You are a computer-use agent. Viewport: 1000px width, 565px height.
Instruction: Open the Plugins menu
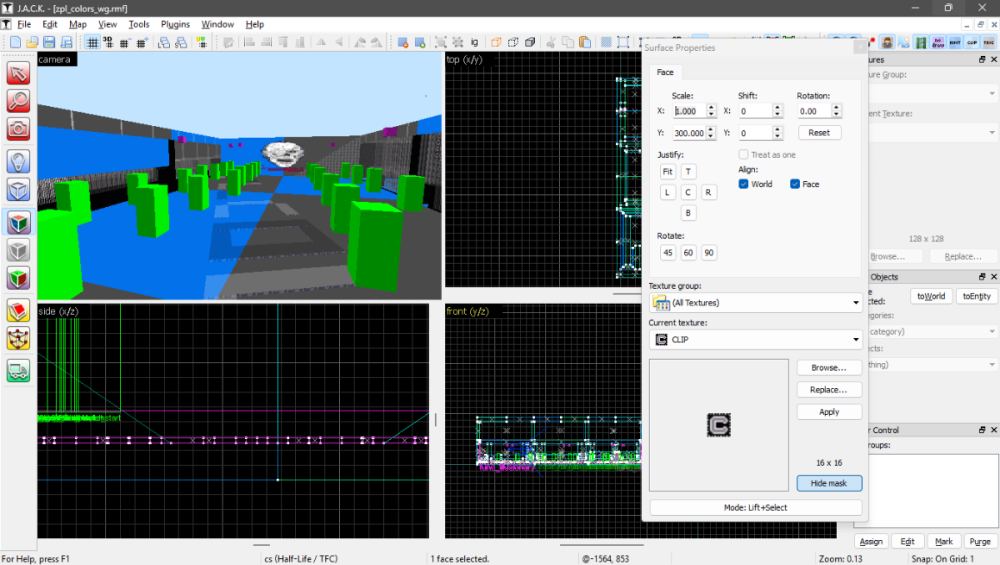175,24
